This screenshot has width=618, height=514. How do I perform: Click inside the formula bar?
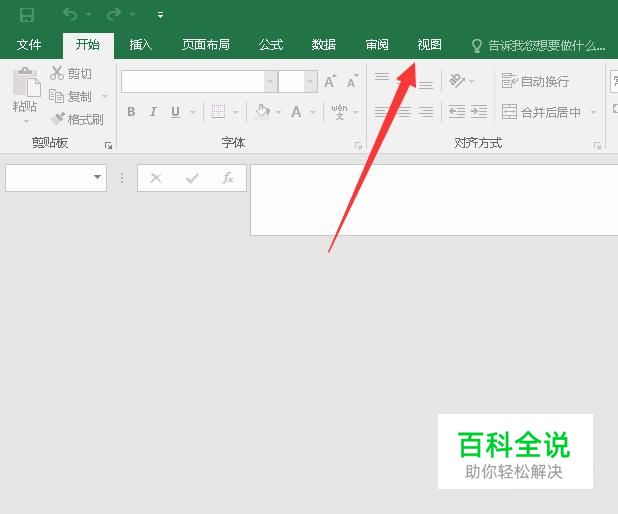pyautogui.click(x=434, y=200)
